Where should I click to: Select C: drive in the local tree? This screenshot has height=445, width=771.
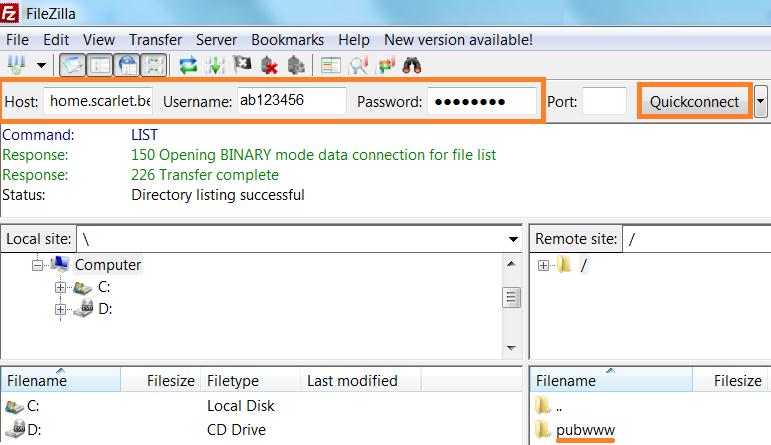click(104, 287)
